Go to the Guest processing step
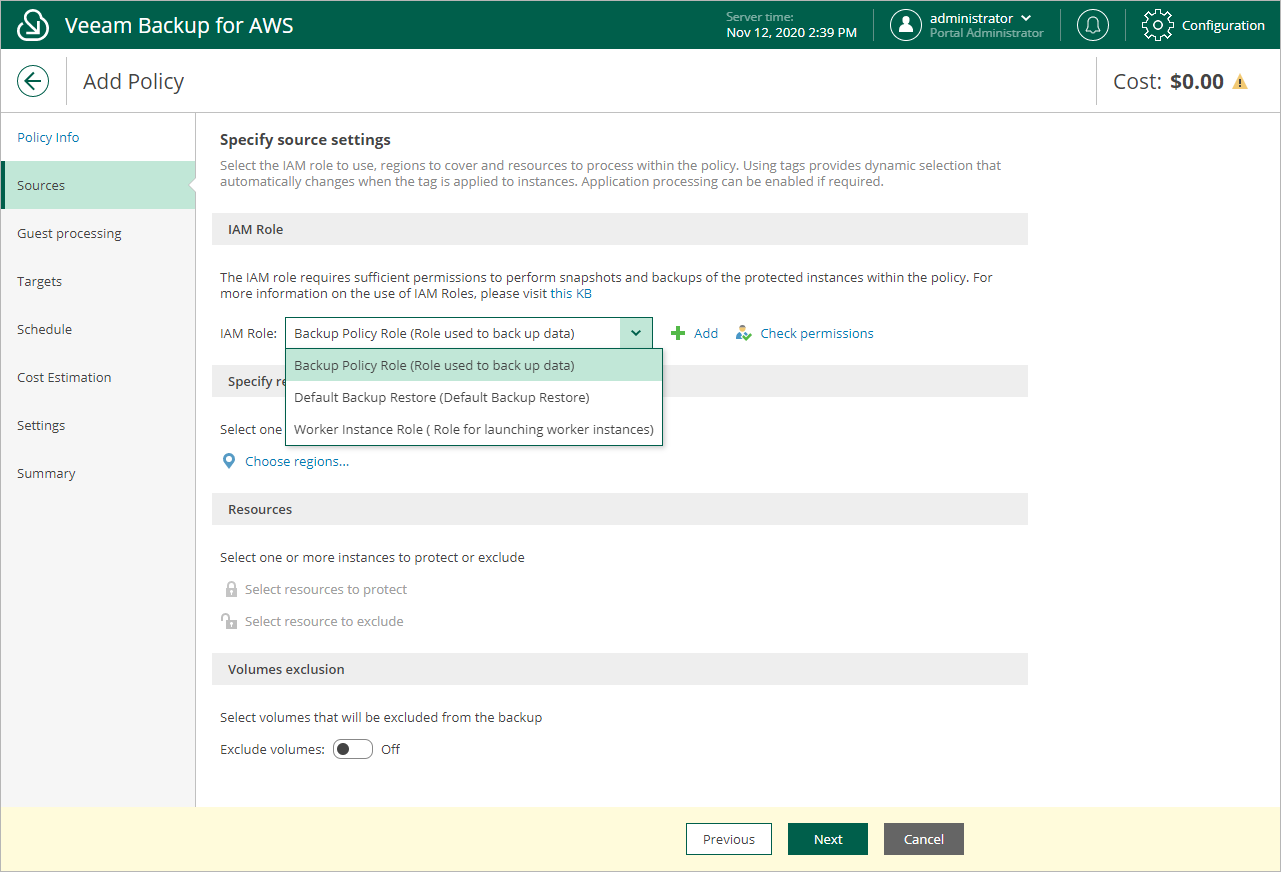The width and height of the screenshot is (1281, 872). click(x=98, y=233)
